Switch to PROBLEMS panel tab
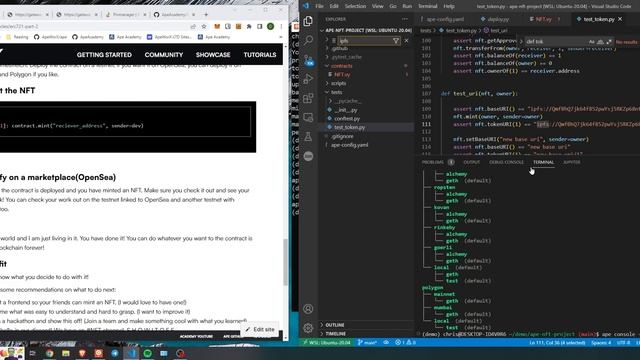The height and width of the screenshot is (360, 640). (433, 162)
